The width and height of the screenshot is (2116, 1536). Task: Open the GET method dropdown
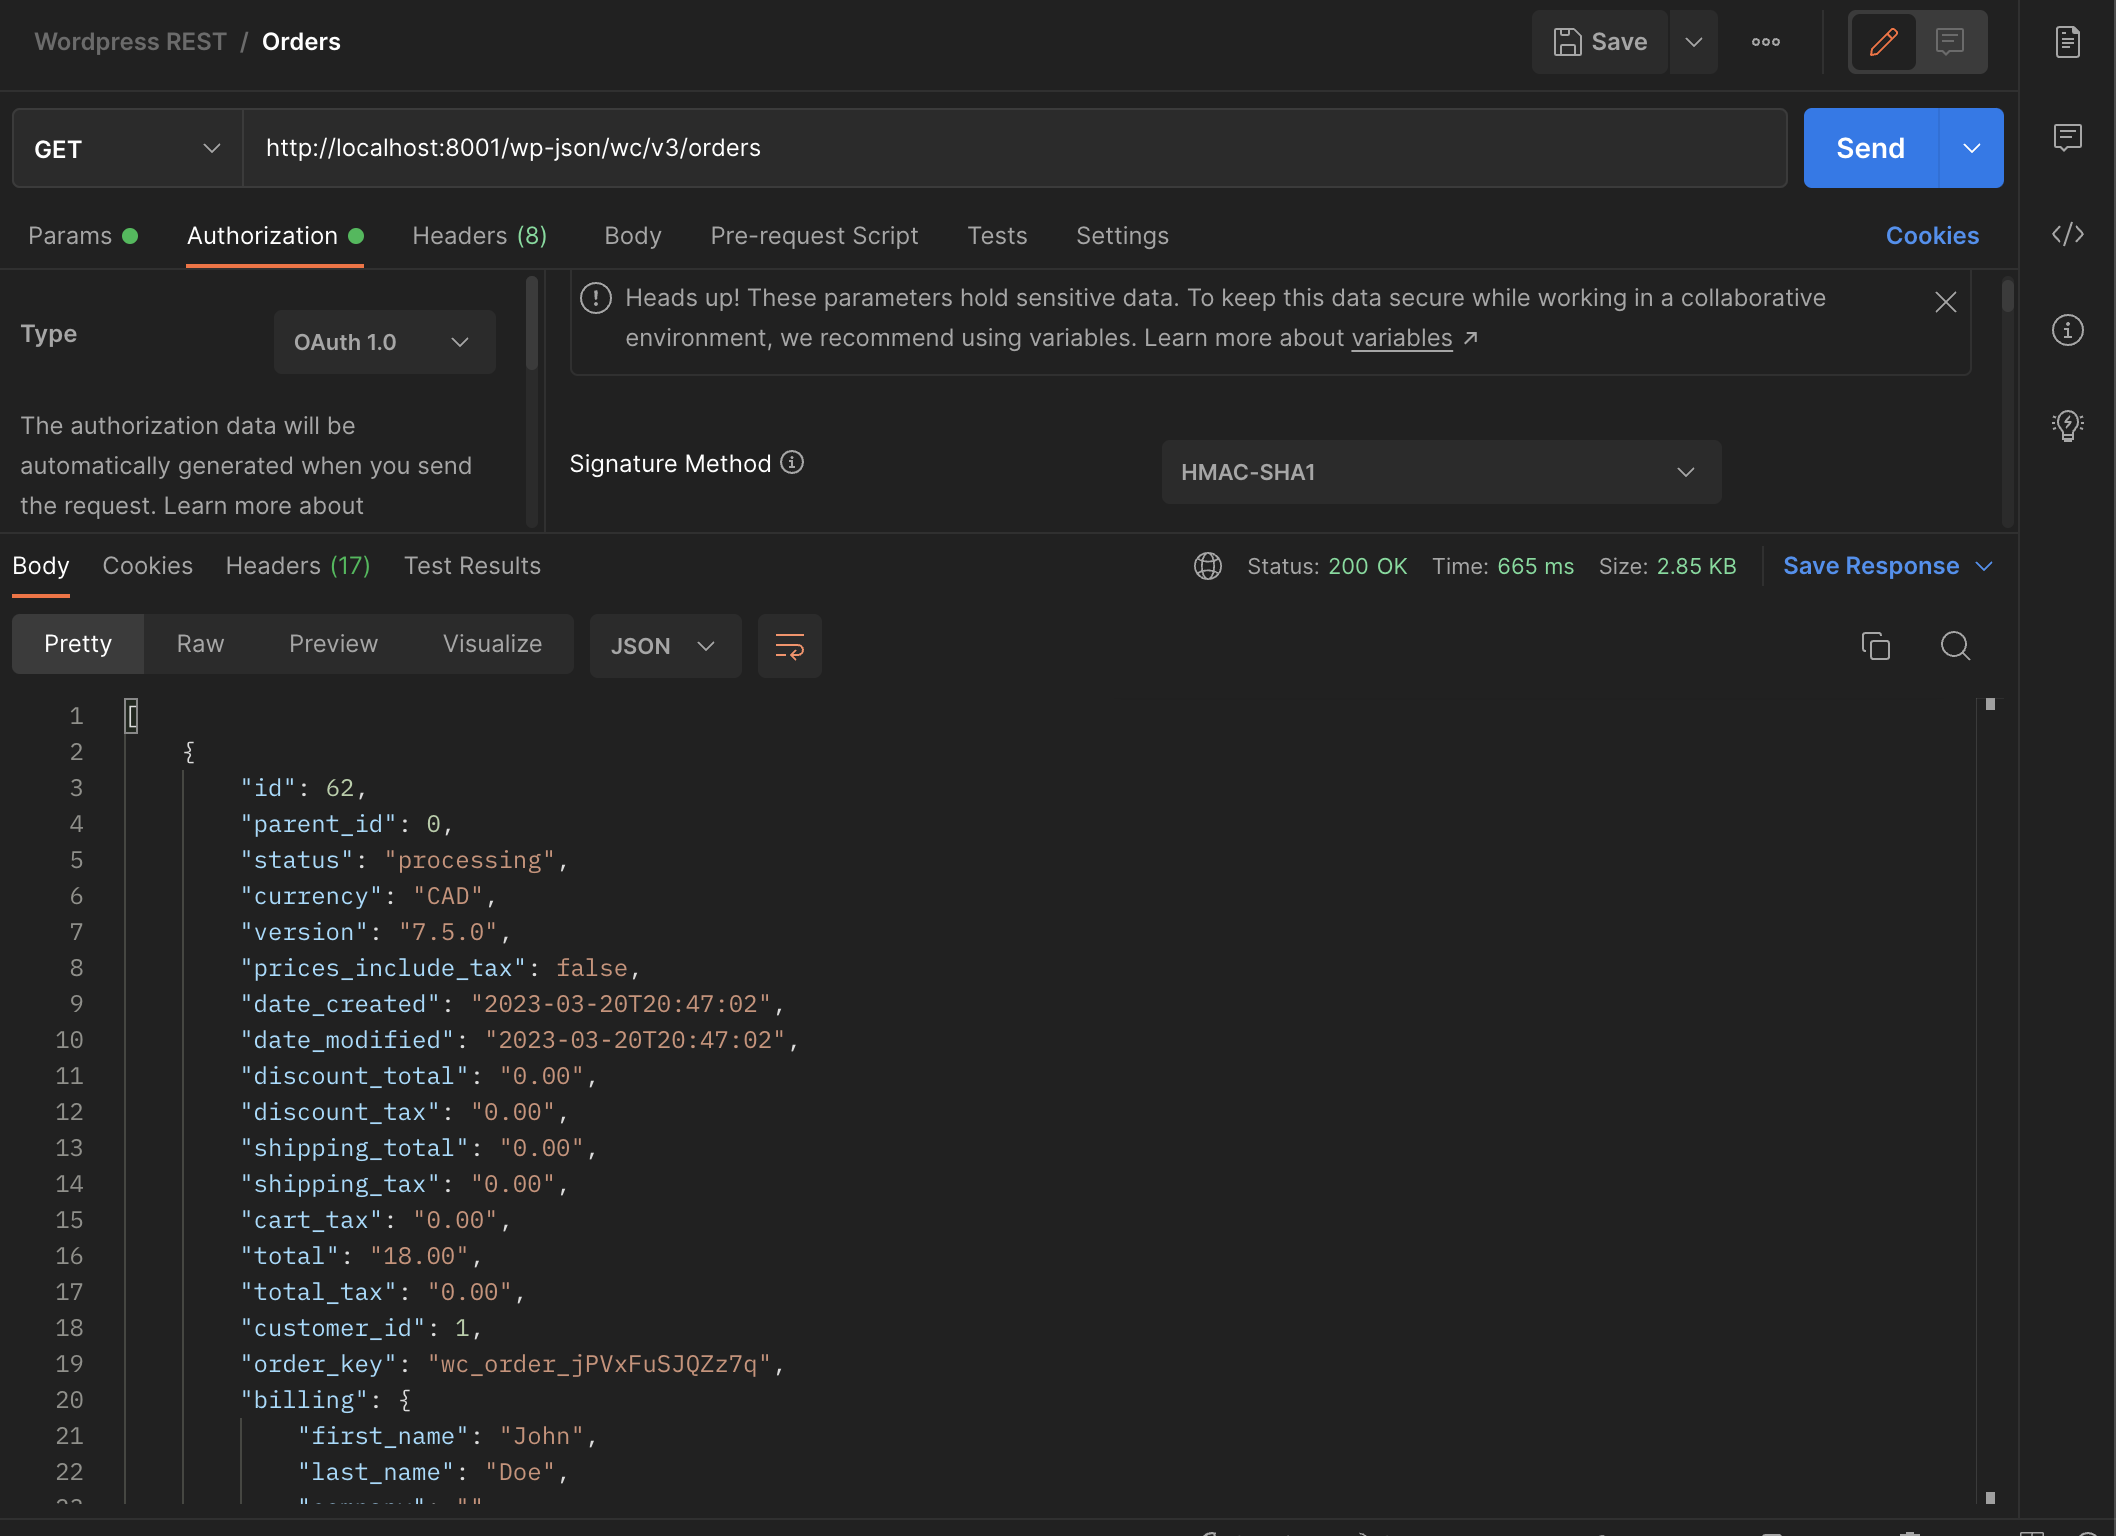[127, 149]
